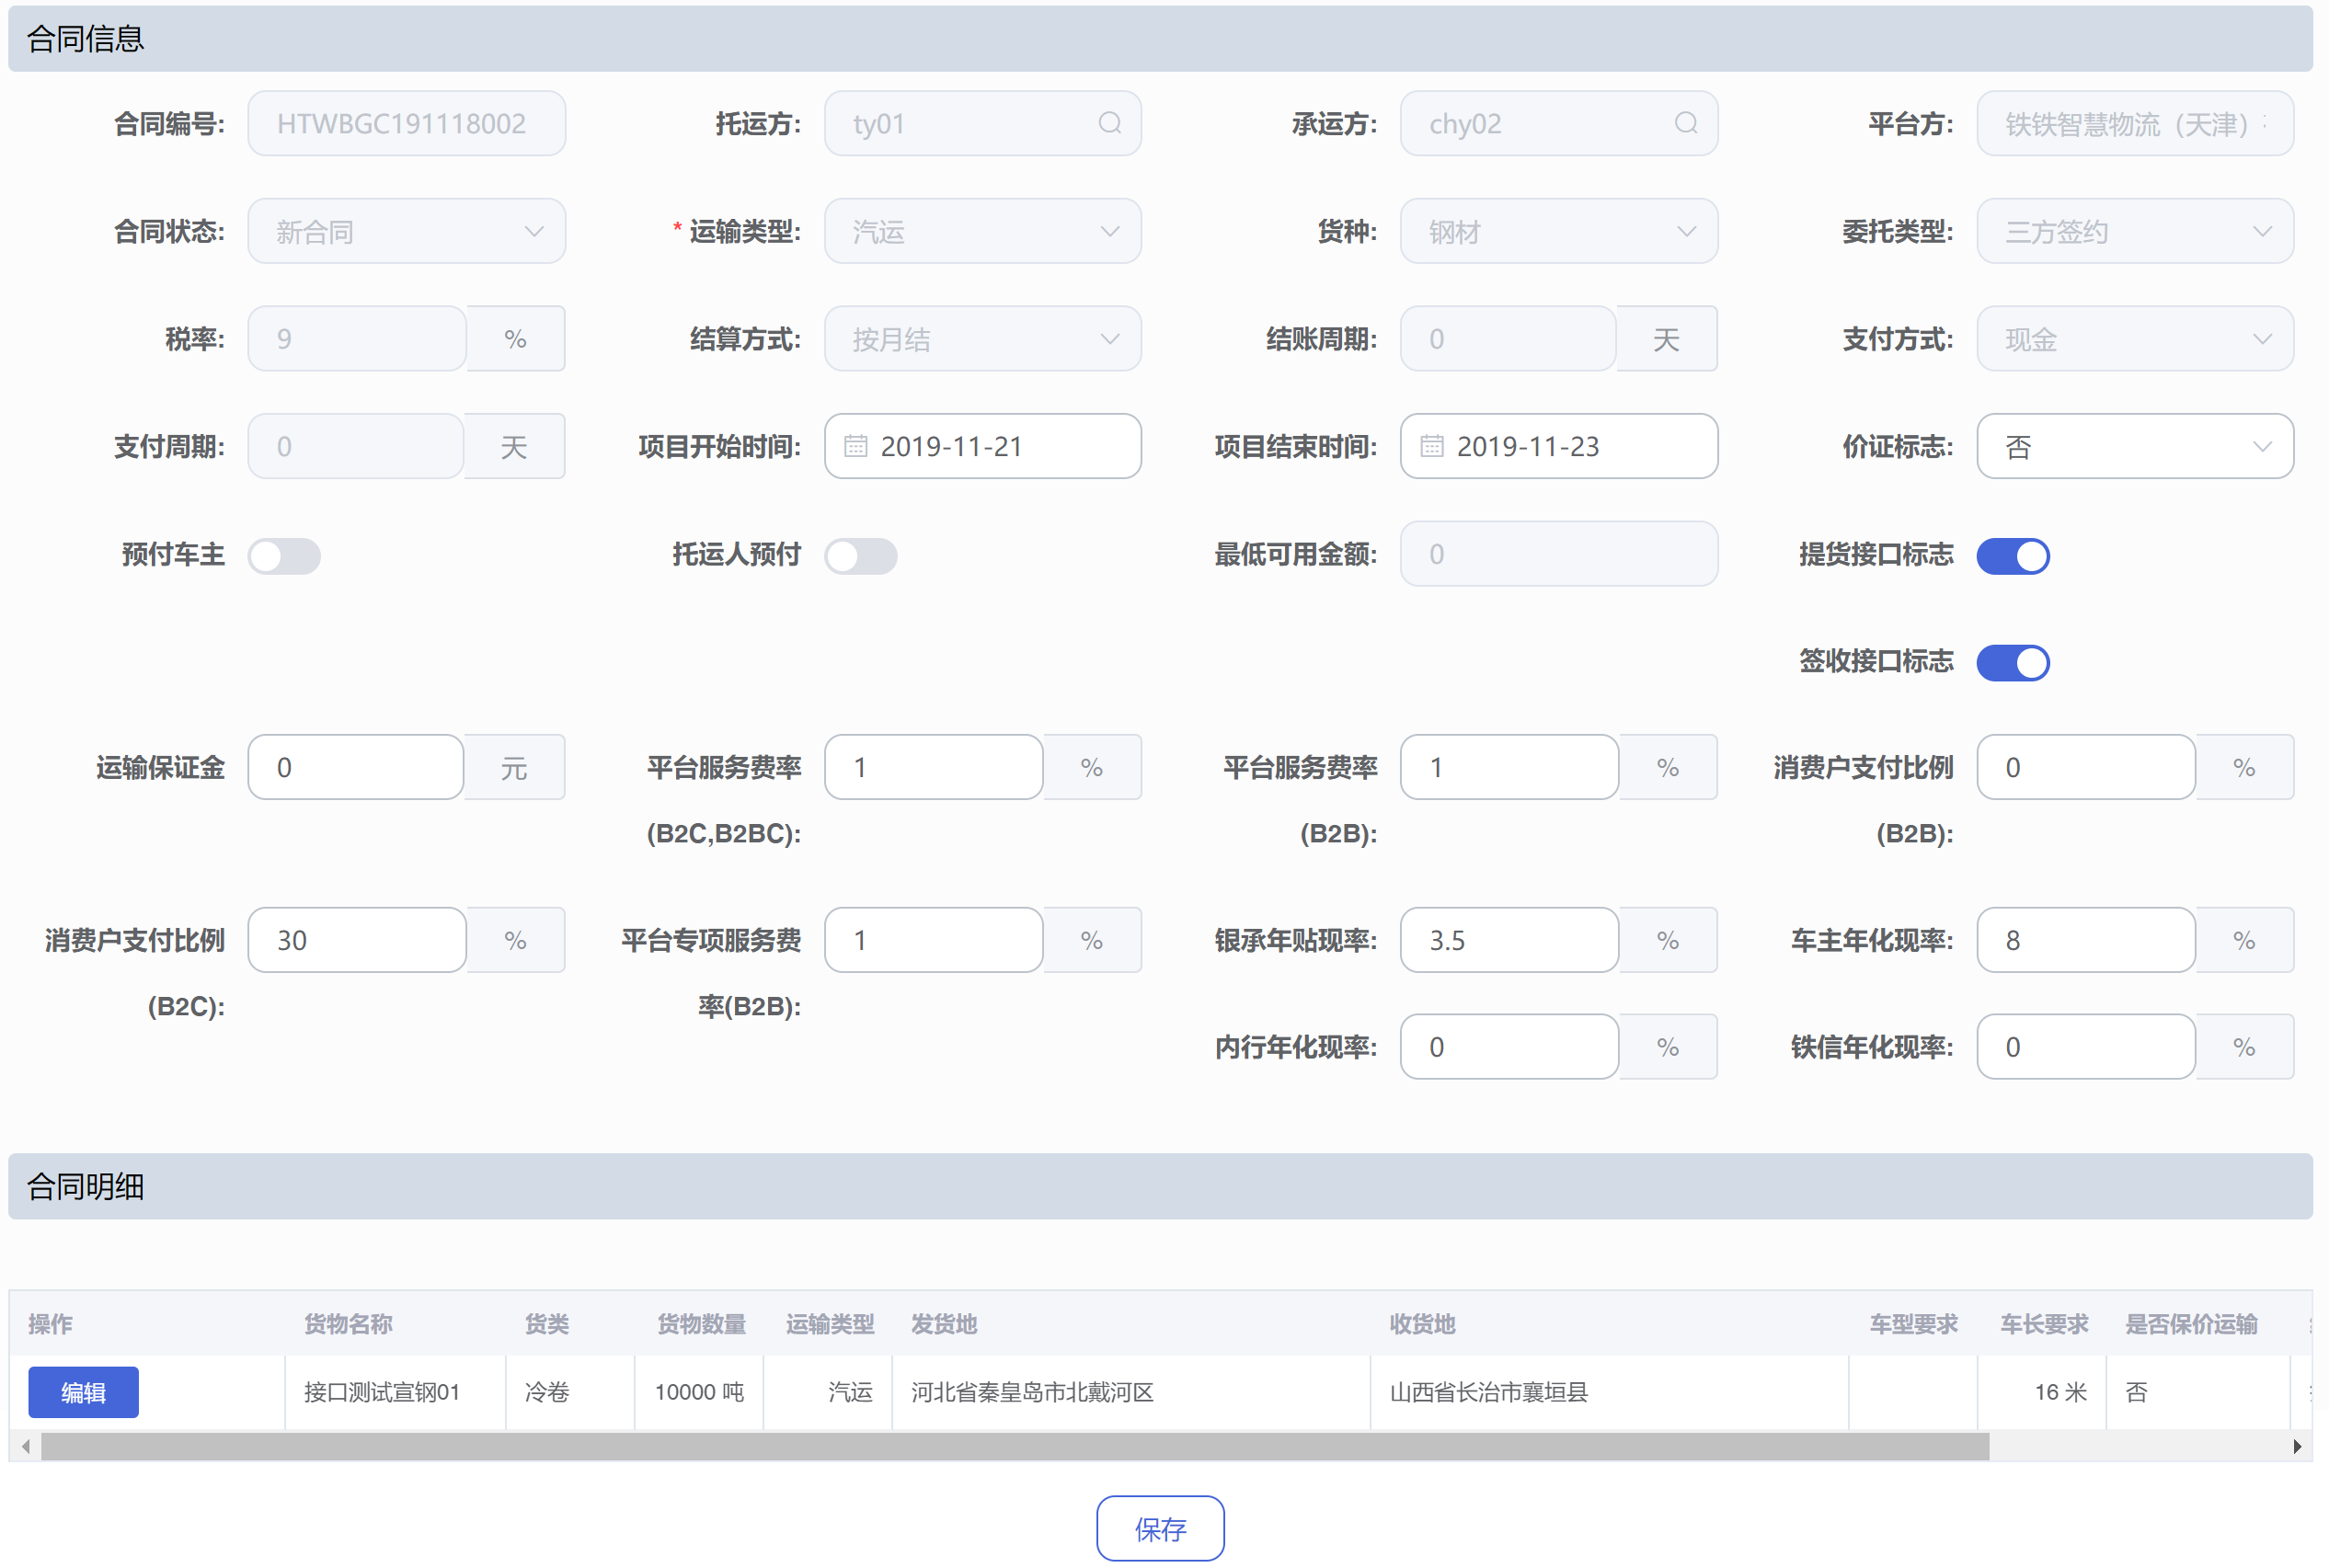Click the 保存 button
This screenshot has width=2329, height=1568.
point(1160,1528)
